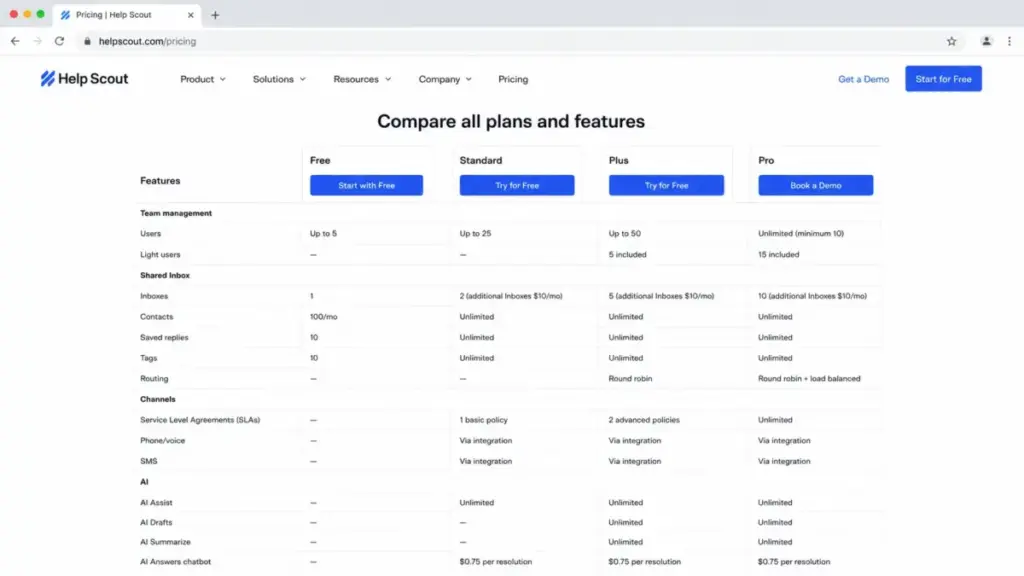
Task: Click the Team management section label
Action: click(x=176, y=213)
